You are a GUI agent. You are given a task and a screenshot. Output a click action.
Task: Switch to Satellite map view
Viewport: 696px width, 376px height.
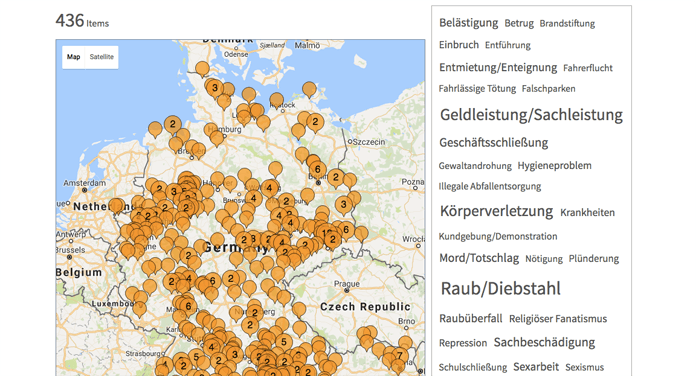pos(102,57)
